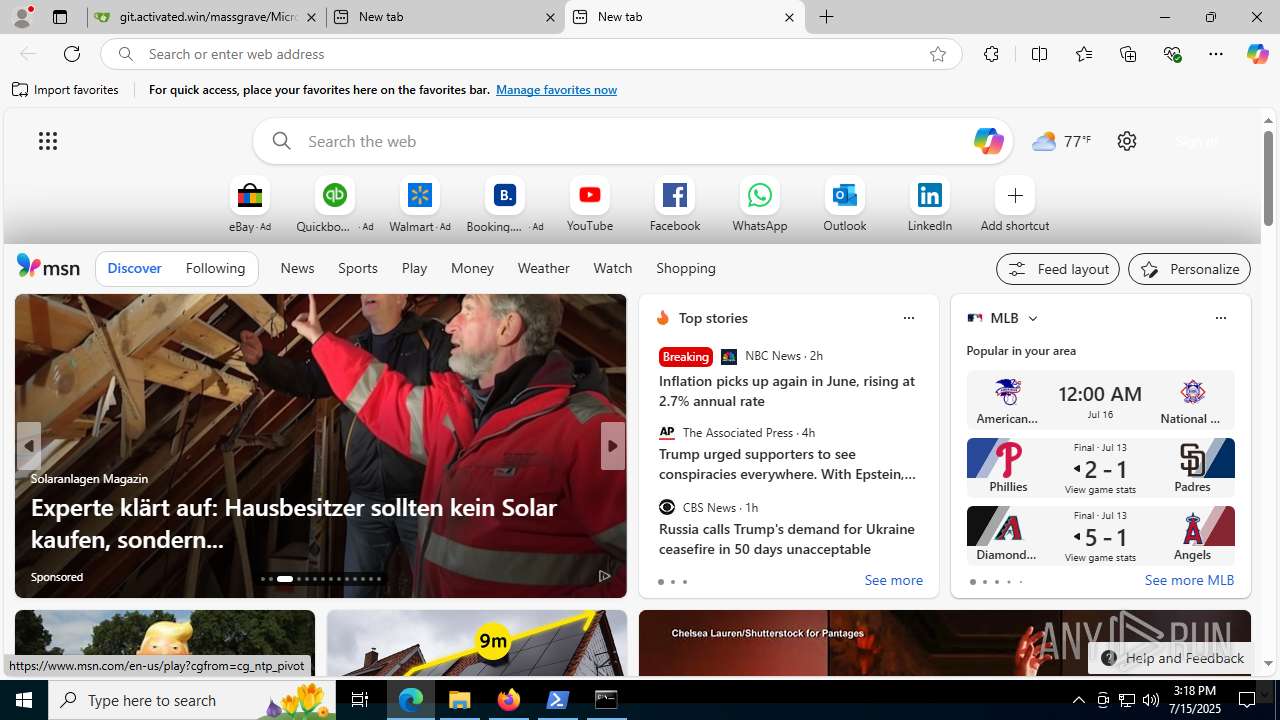This screenshot has height=720, width=1280.
Task: Open the Settings and more ellipsis
Action: pyautogui.click(x=1216, y=54)
